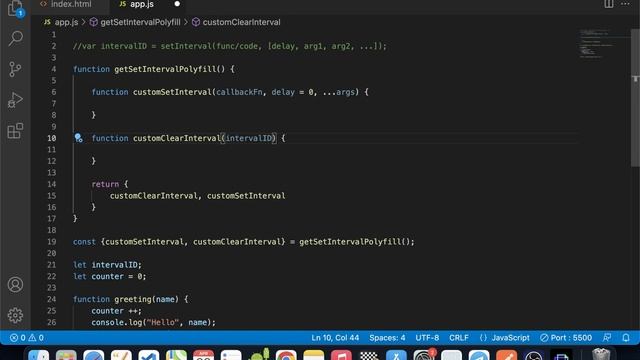Click line number 19 in gutter
This screenshot has height=360, width=640.
click(51, 242)
